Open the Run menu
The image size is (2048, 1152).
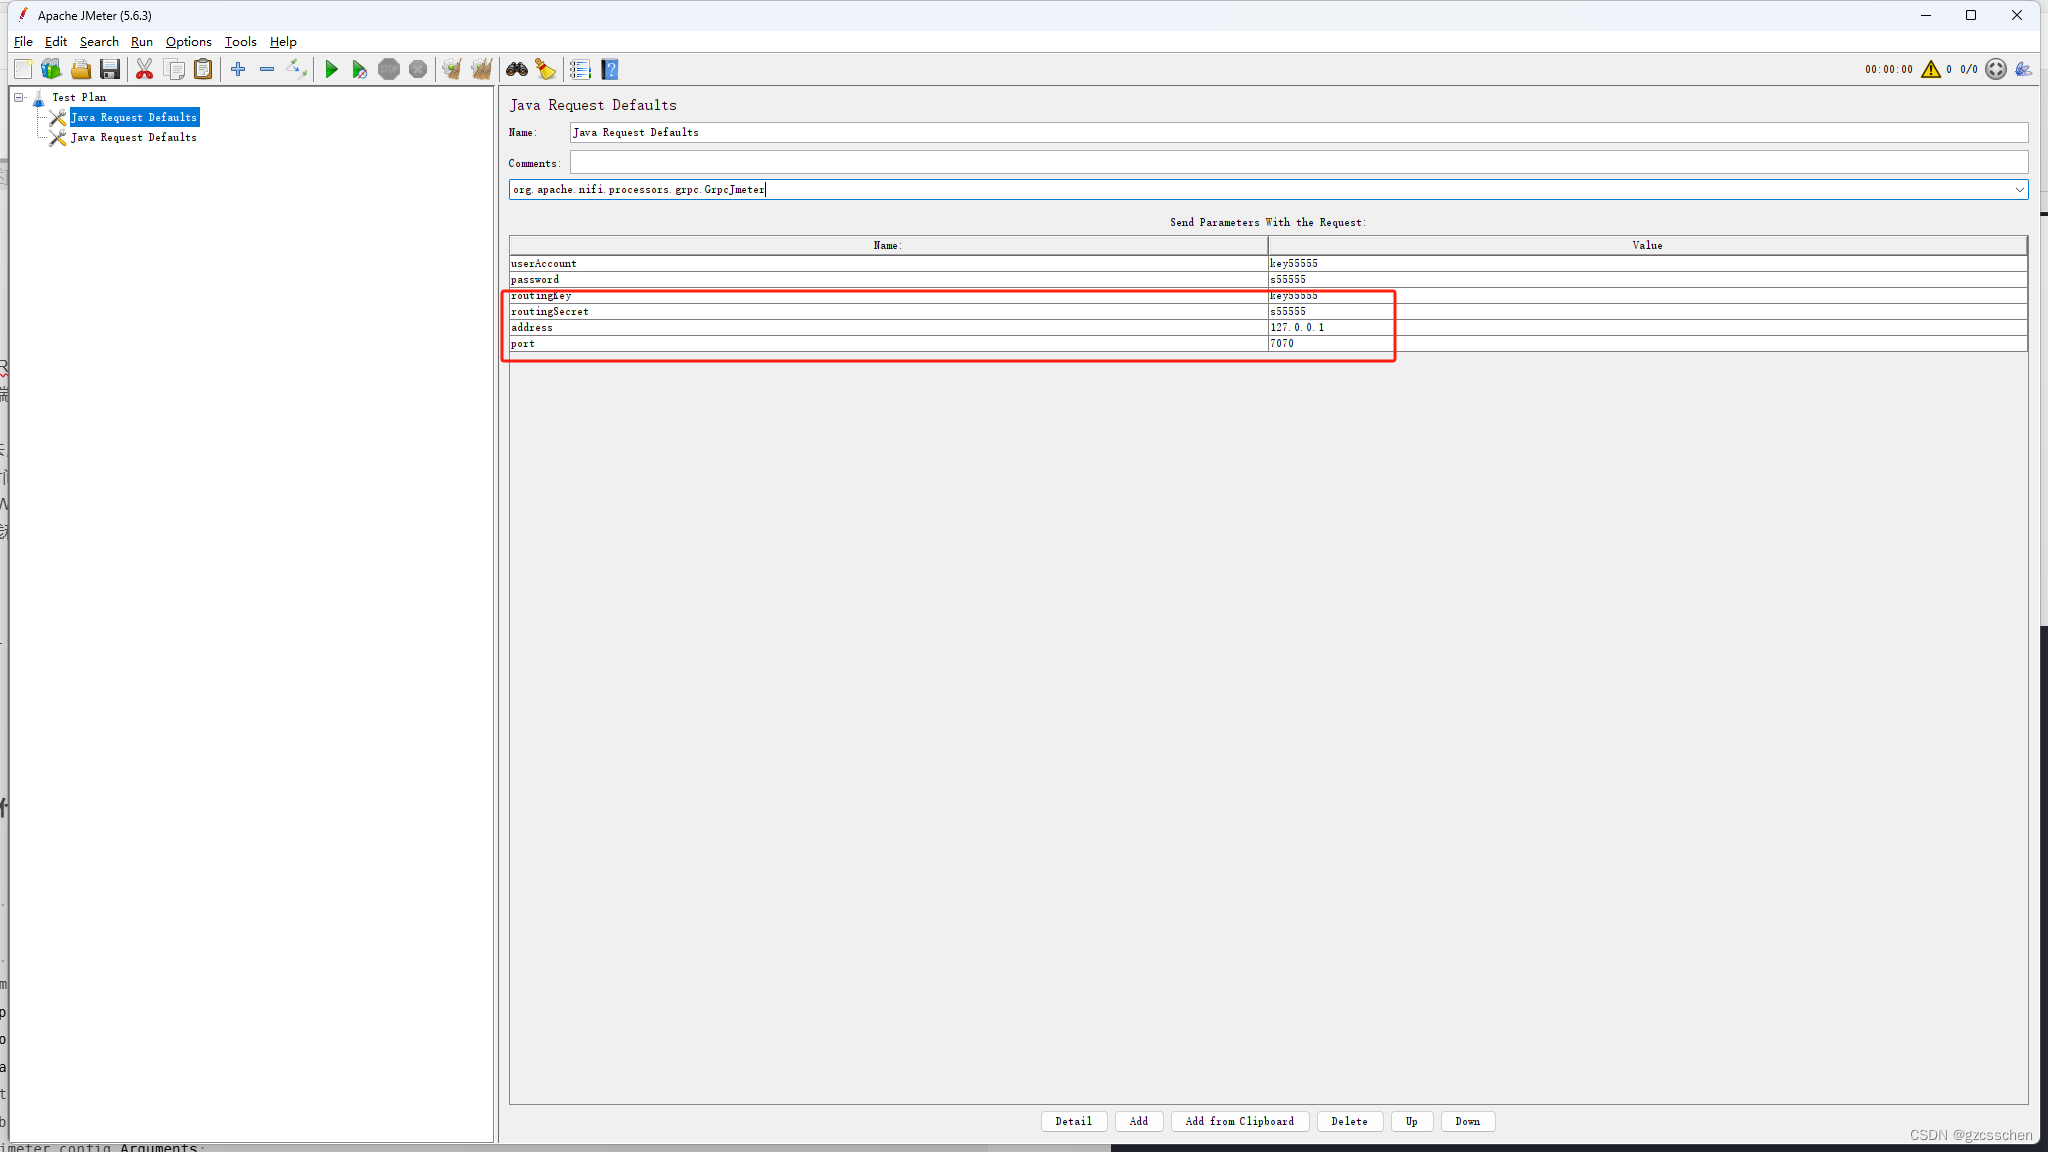click(141, 42)
